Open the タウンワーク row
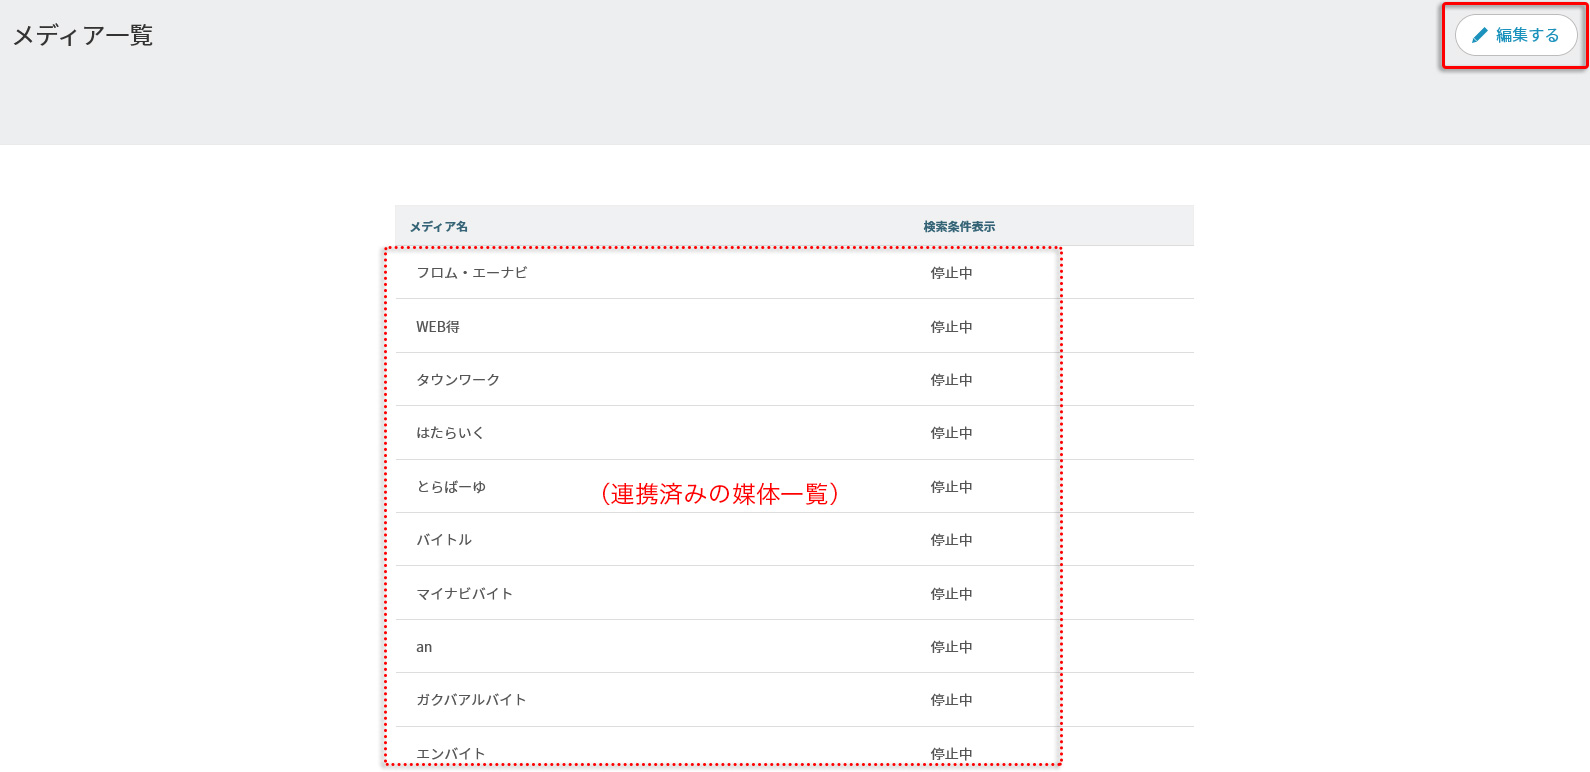The height and width of the screenshot is (772, 1590). pyautogui.click(x=458, y=380)
